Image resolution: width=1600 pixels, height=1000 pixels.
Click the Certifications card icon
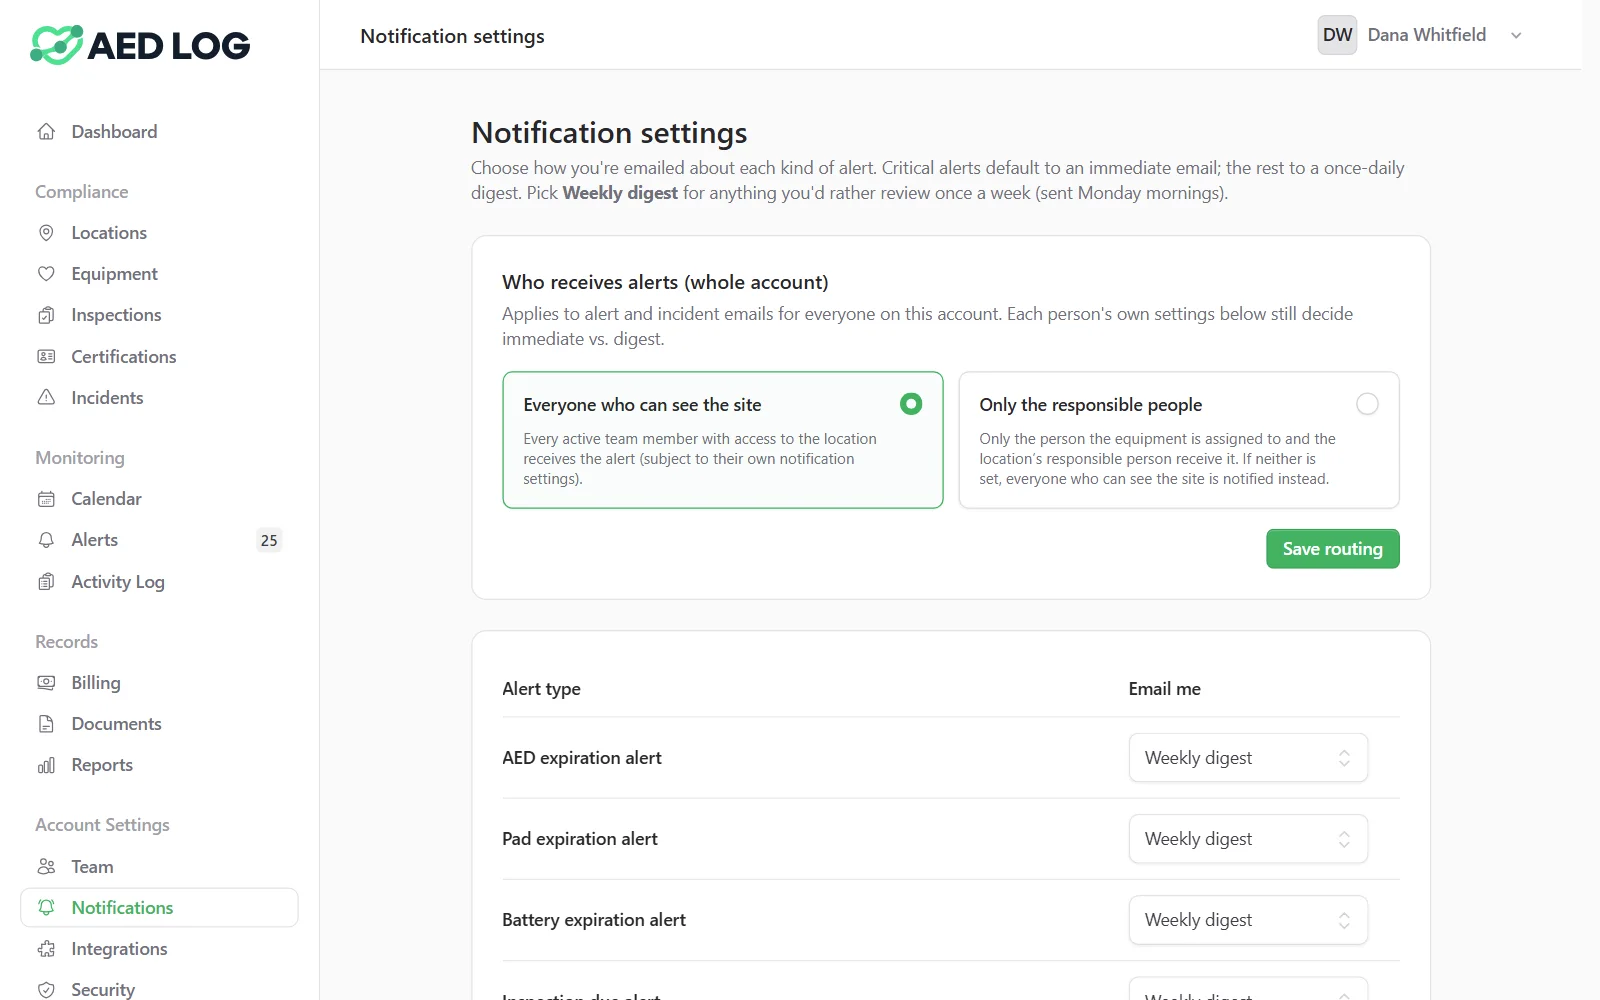(x=46, y=357)
